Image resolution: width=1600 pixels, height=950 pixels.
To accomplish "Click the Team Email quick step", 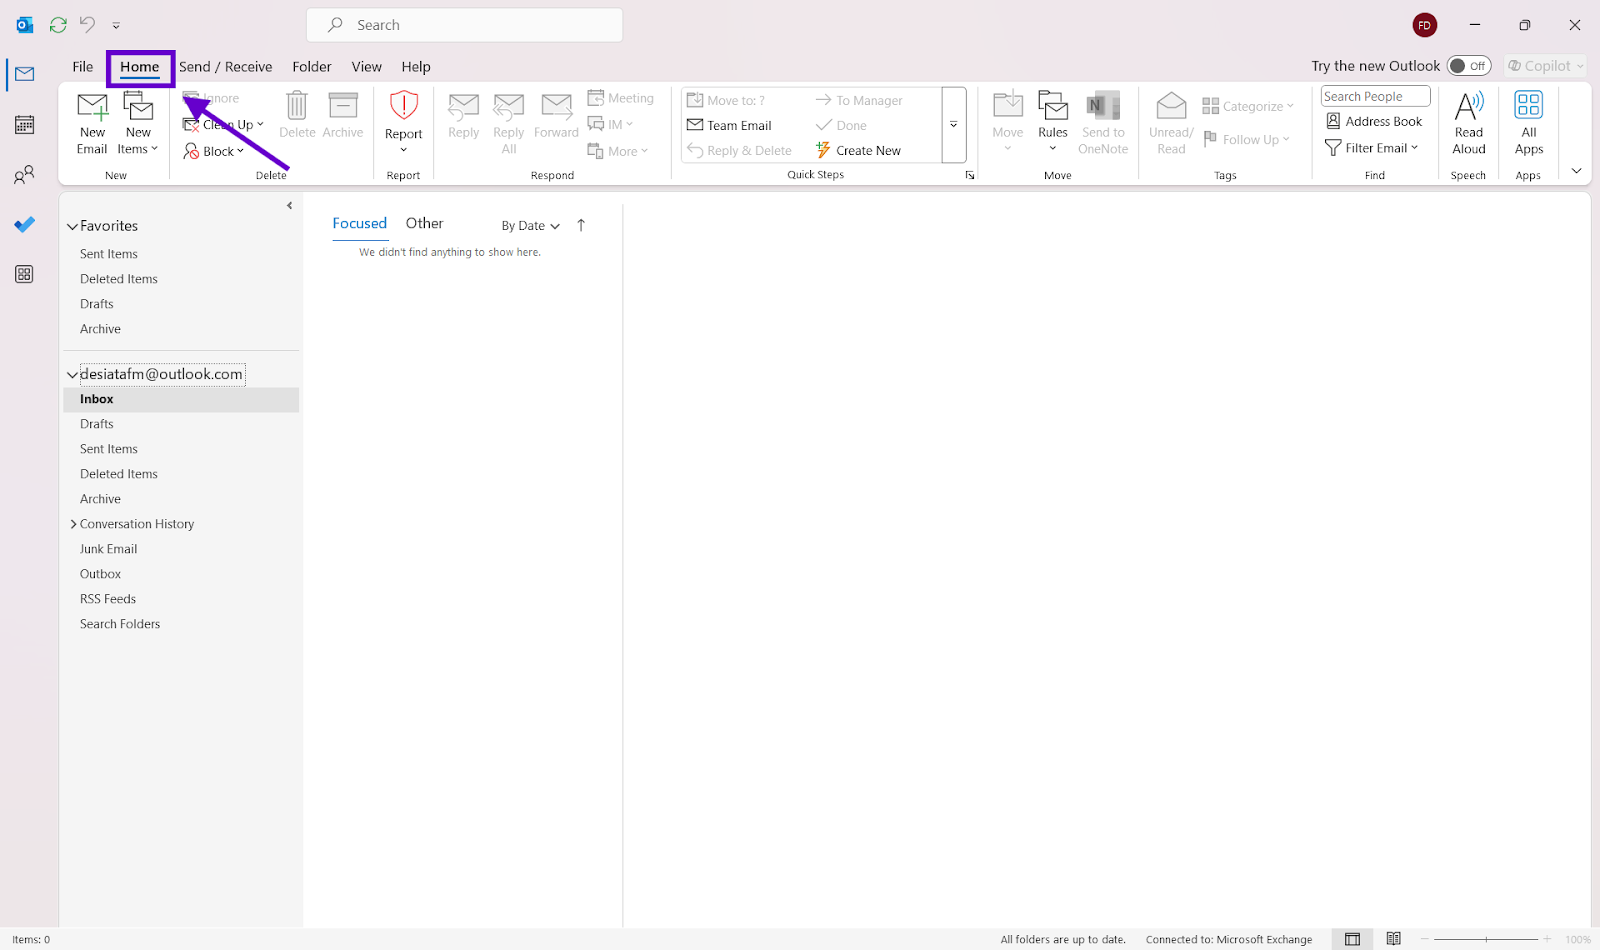I will pyautogui.click(x=740, y=124).
